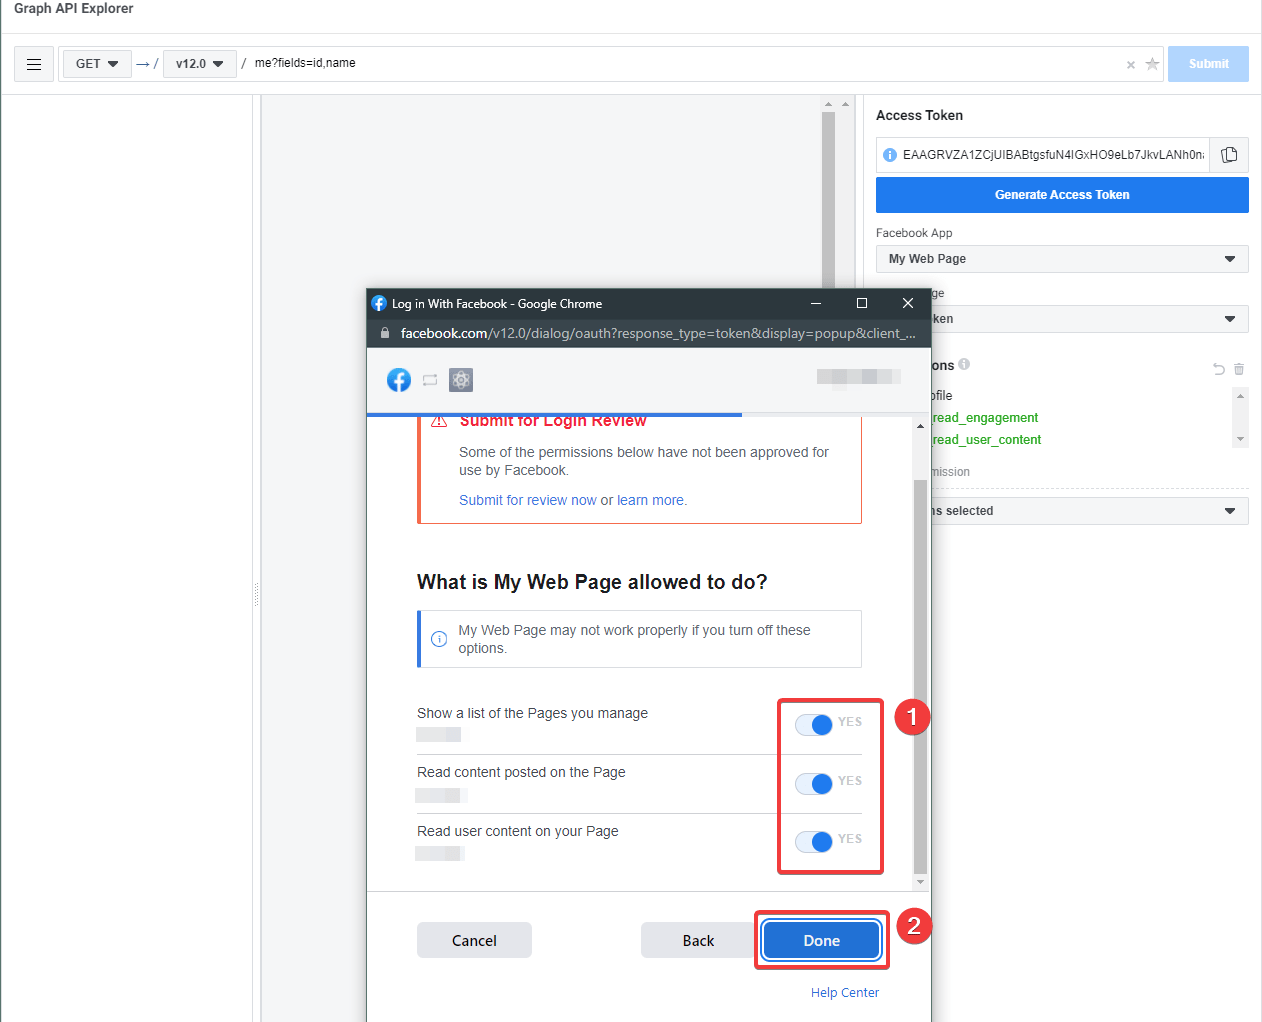Select the pages_read_engagement permission

[x=985, y=418]
